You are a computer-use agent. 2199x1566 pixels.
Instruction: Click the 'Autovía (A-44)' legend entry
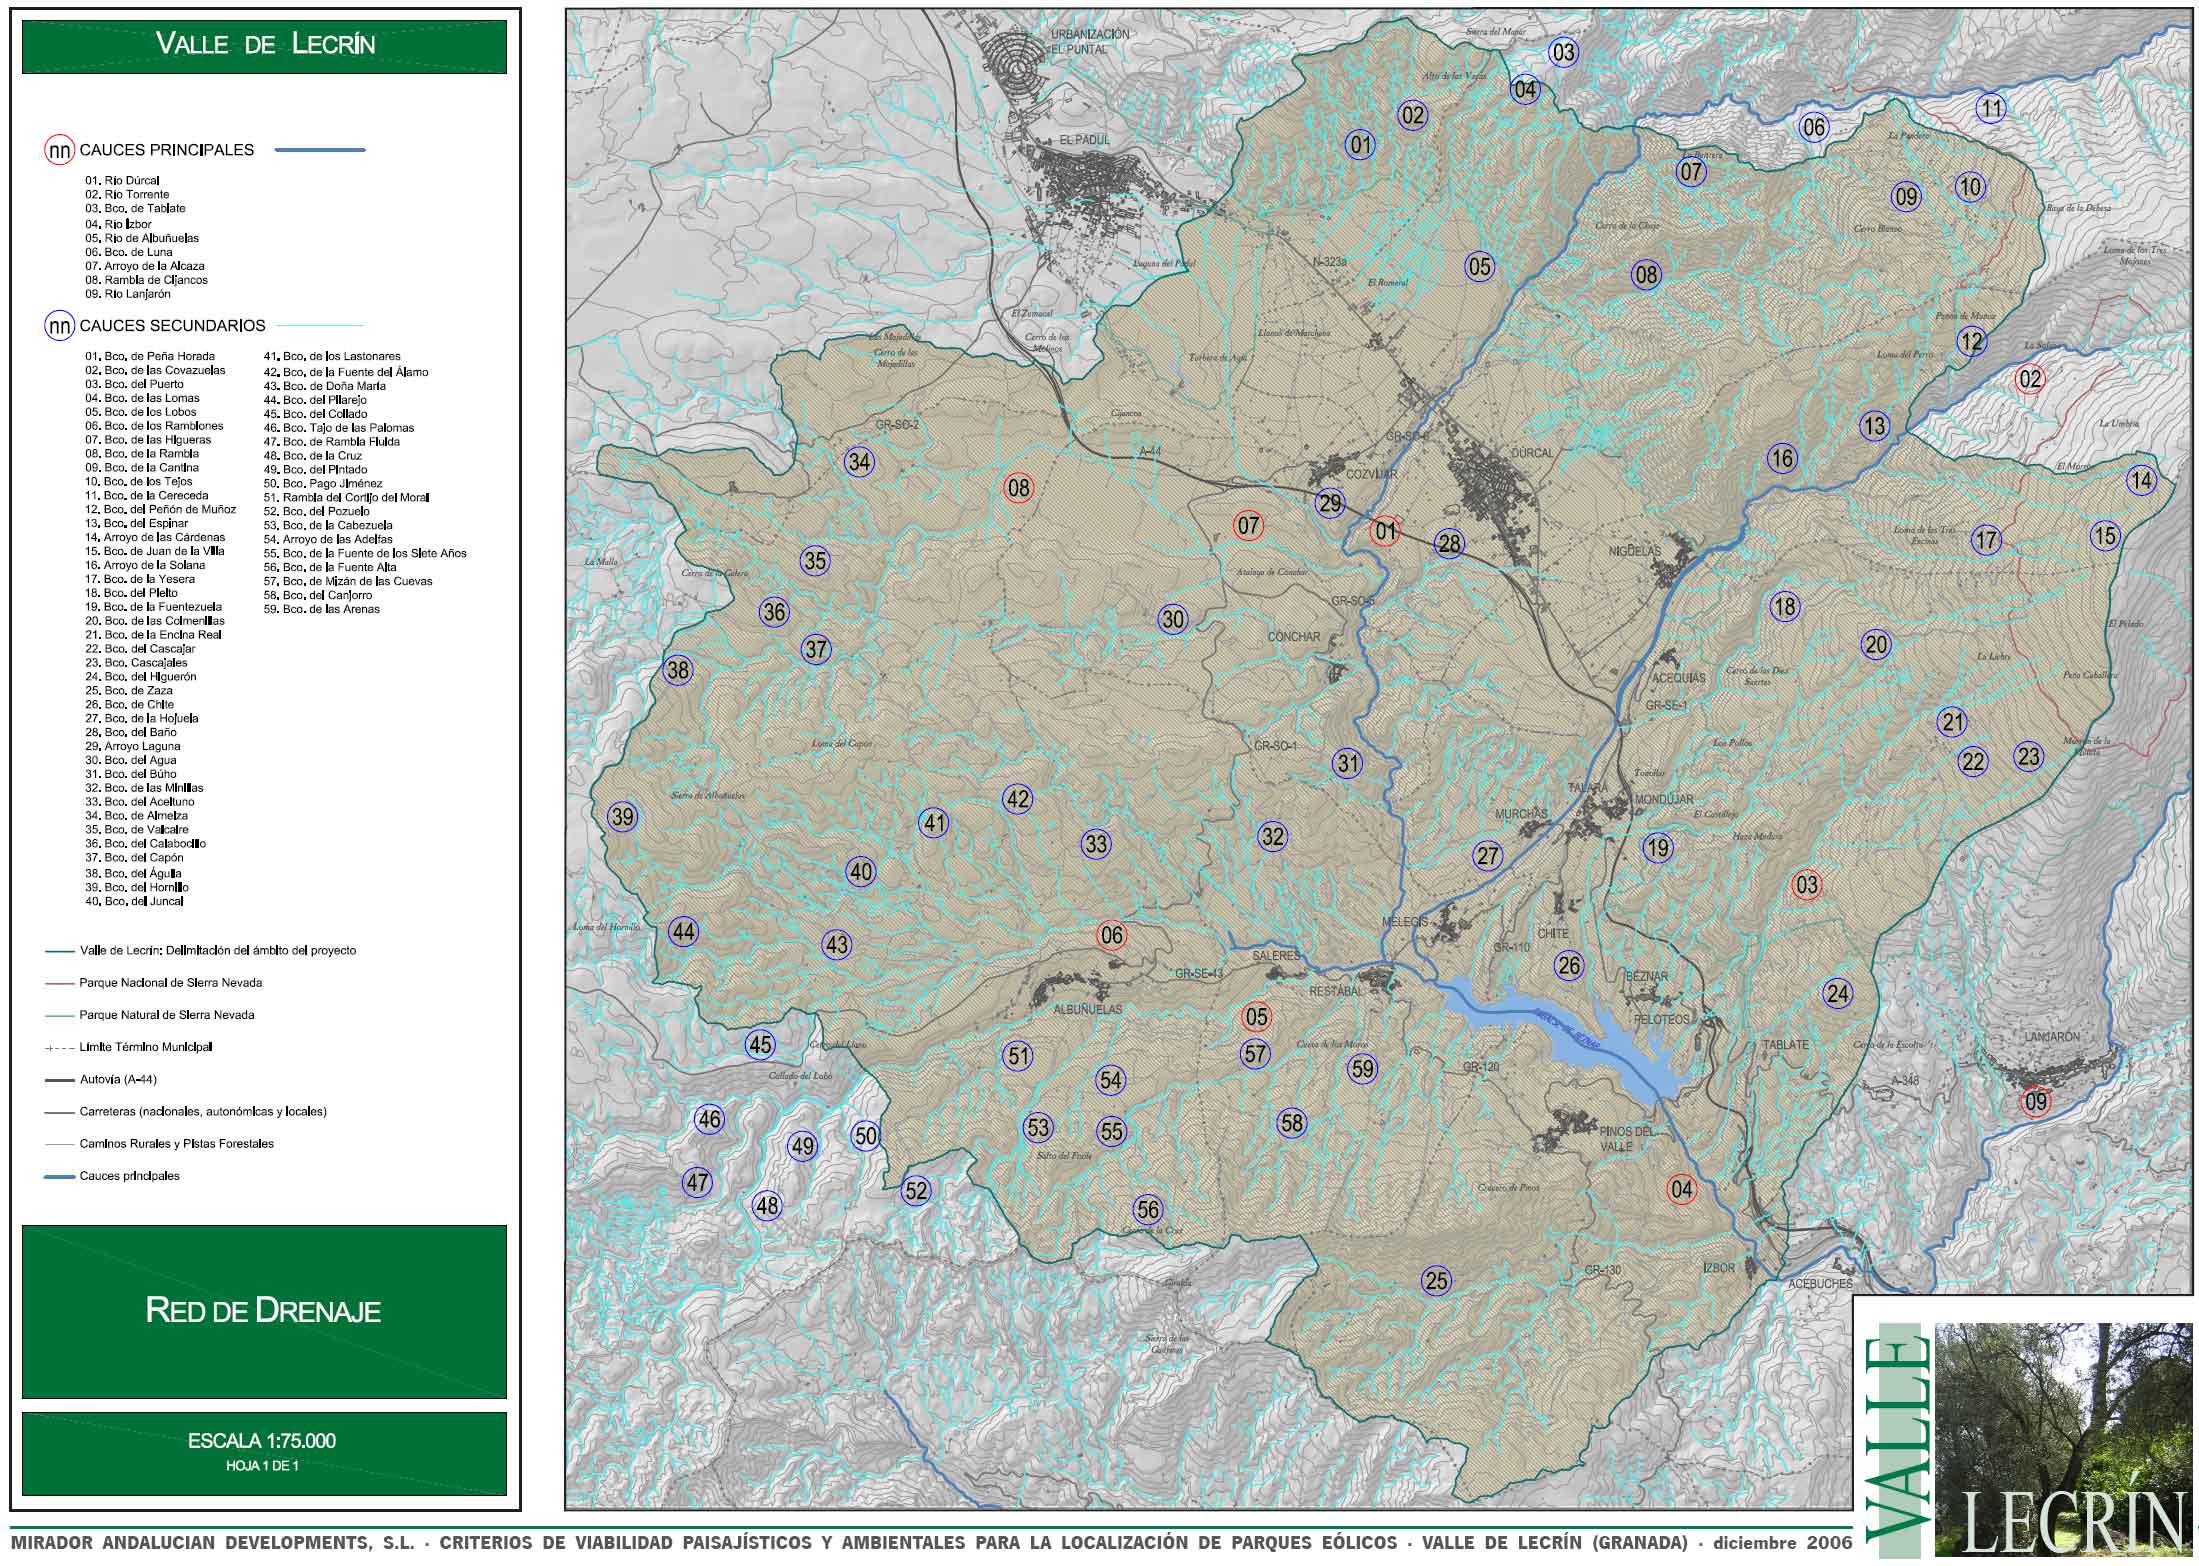(x=118, y=1079)
